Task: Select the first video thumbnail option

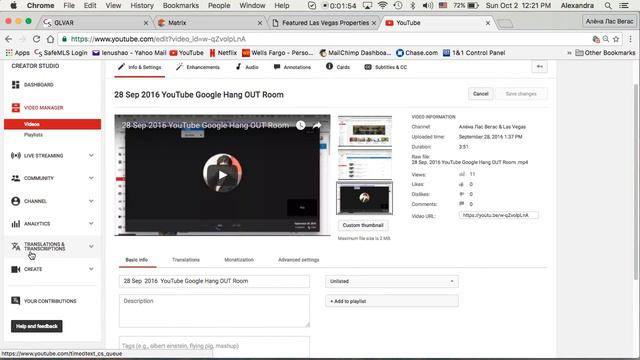Action: (365, 131)
